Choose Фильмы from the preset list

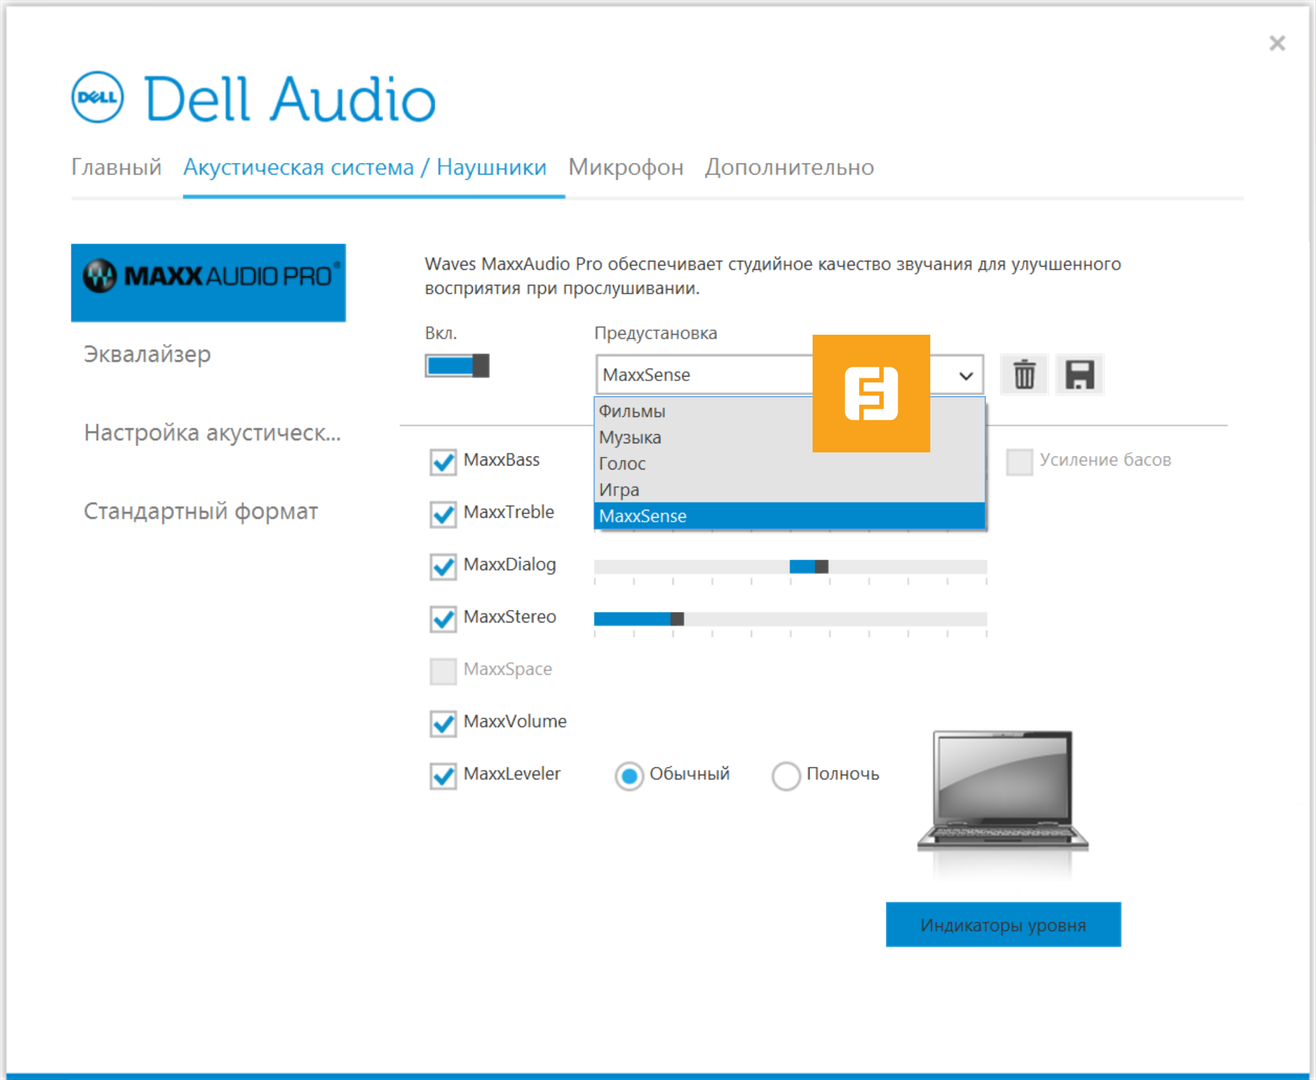[x=632, y=411]
